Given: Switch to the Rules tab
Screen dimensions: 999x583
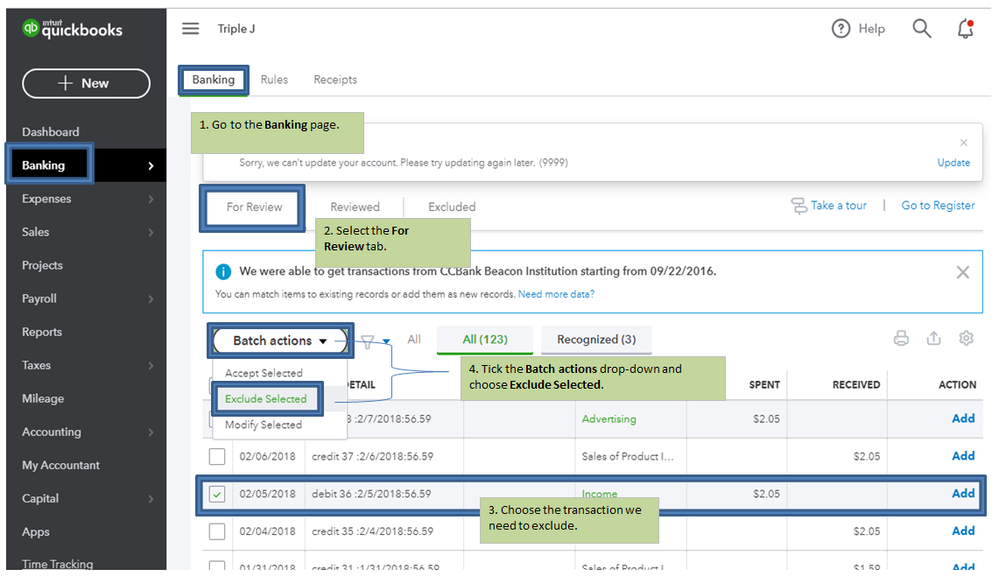Looking at the screenshot, I should point(274,80).
